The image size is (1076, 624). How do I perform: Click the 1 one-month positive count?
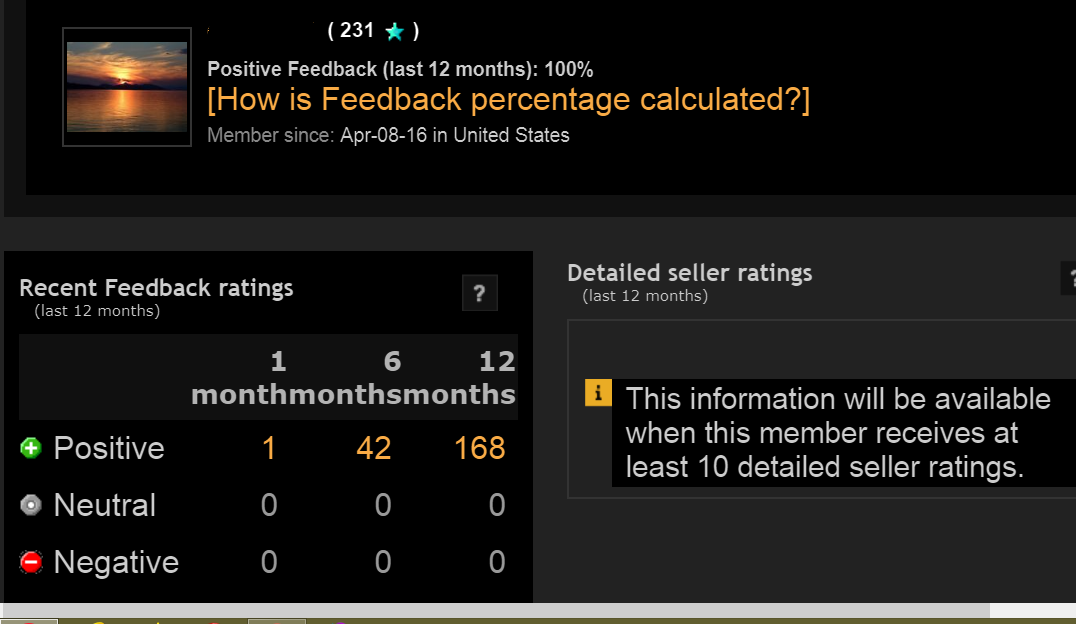point(268,448)
